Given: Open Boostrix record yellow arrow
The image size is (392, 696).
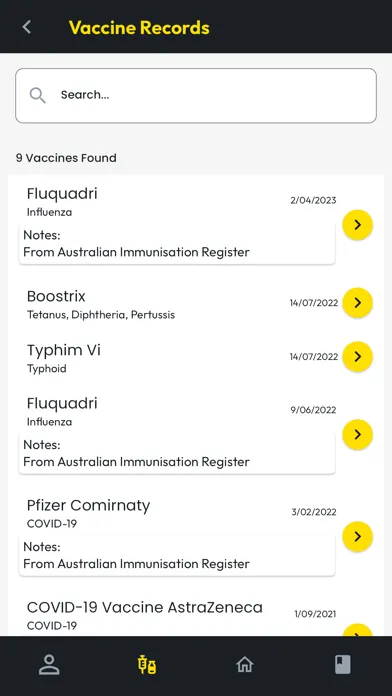Looking at the screenshot, I should coord(357,303).
